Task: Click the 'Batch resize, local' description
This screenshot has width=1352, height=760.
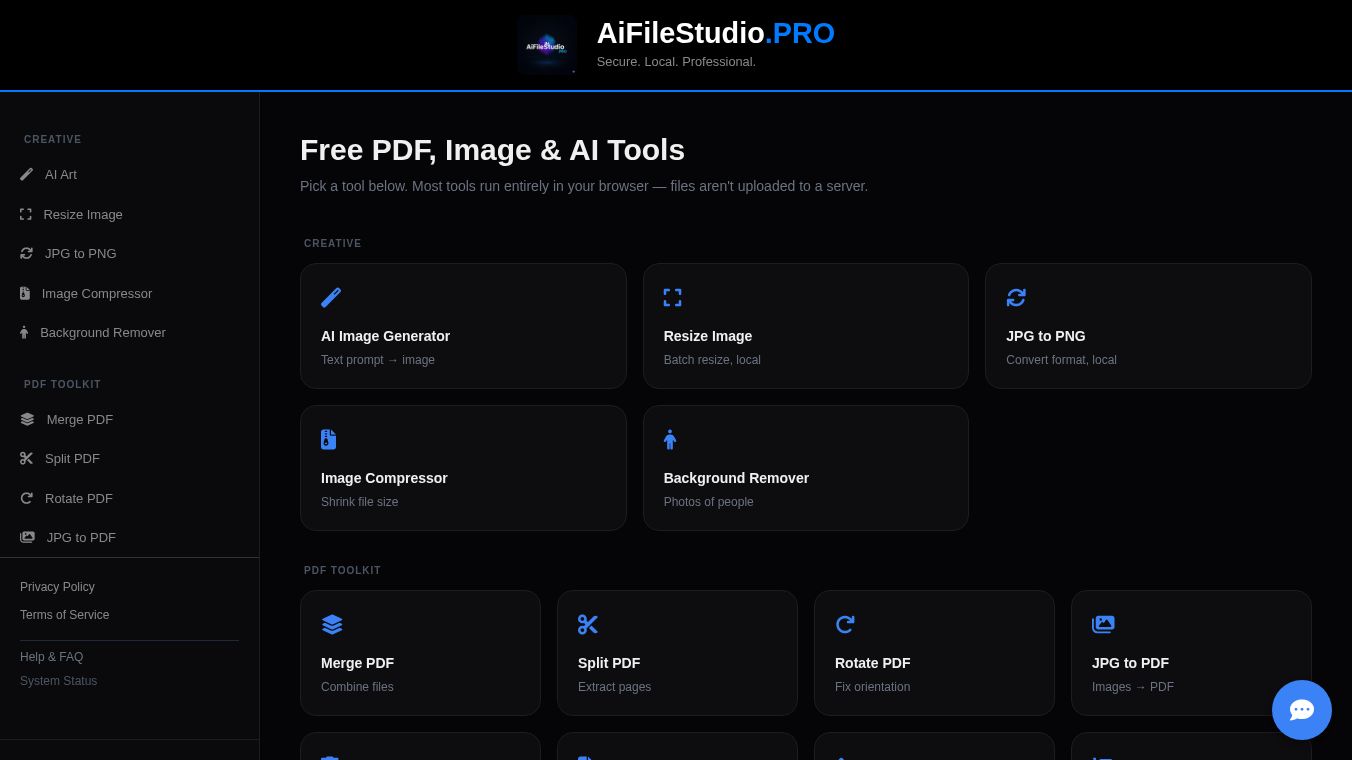Action: [x=712, y=360]
